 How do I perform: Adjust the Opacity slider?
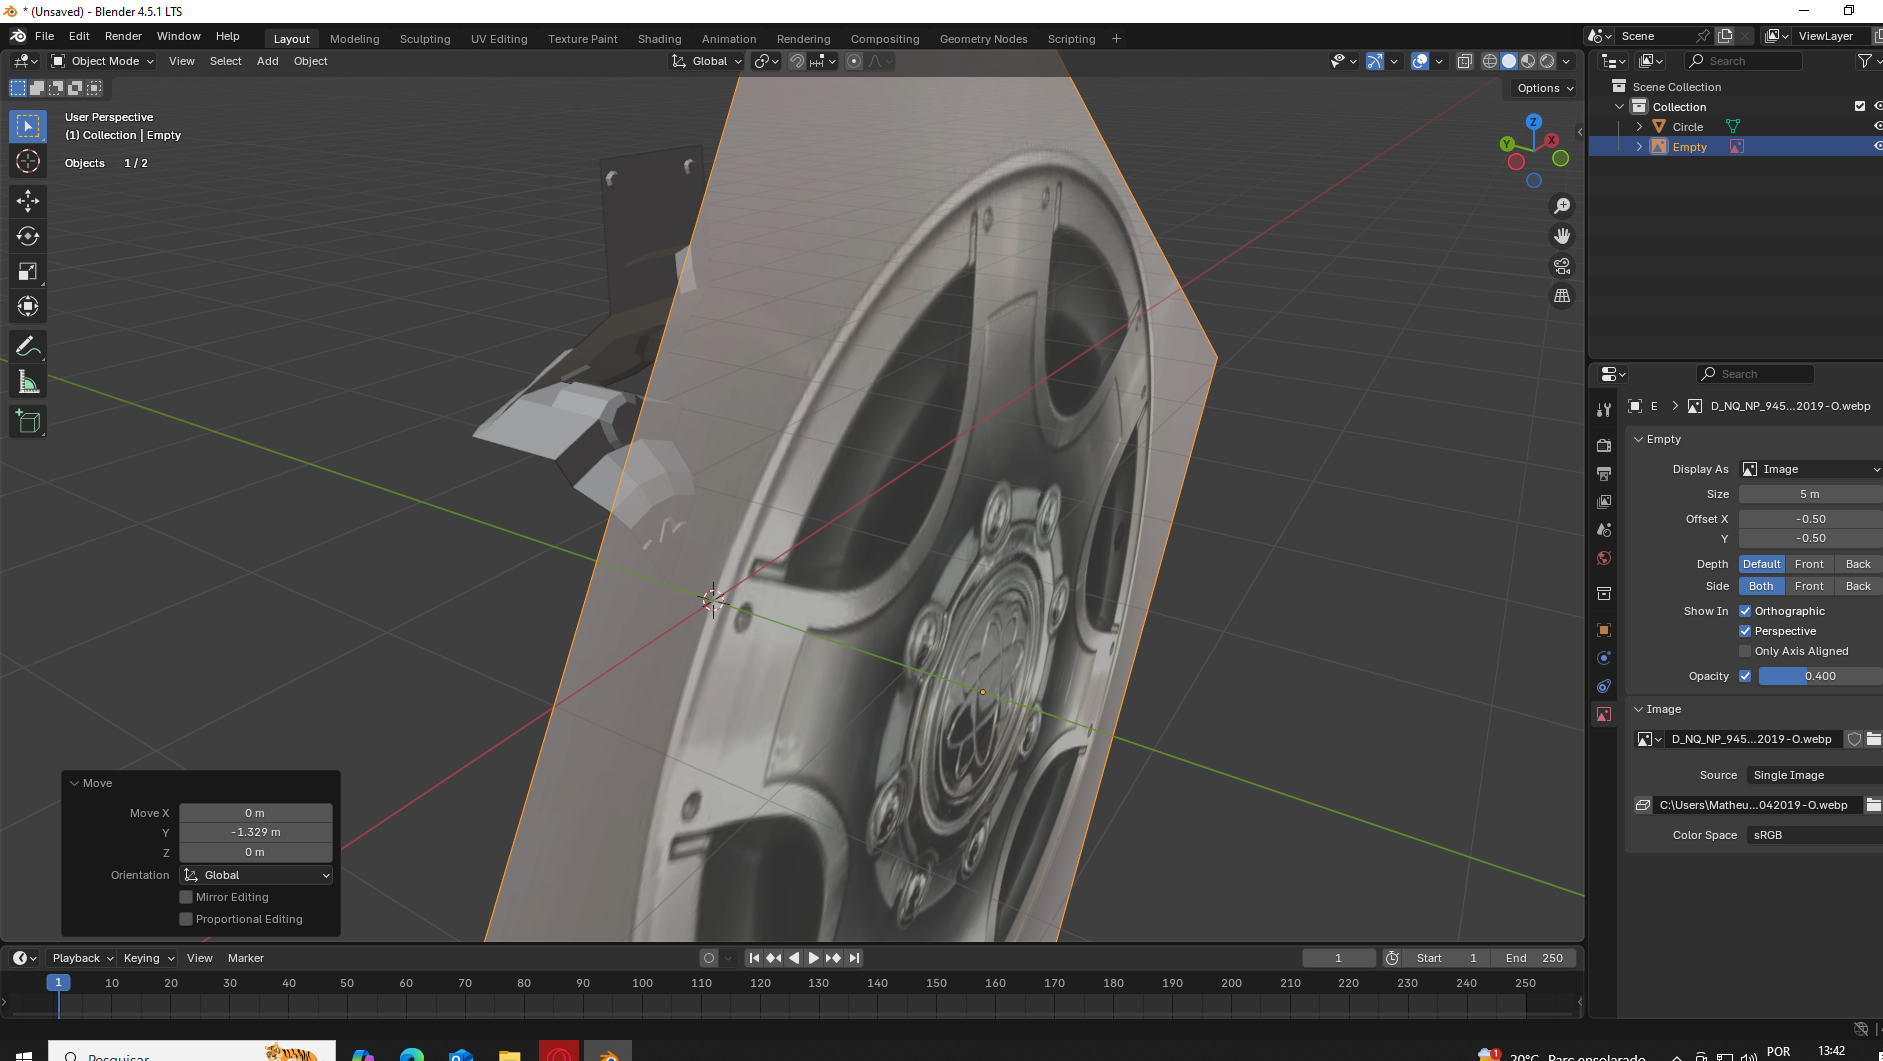pos(1819,676)
